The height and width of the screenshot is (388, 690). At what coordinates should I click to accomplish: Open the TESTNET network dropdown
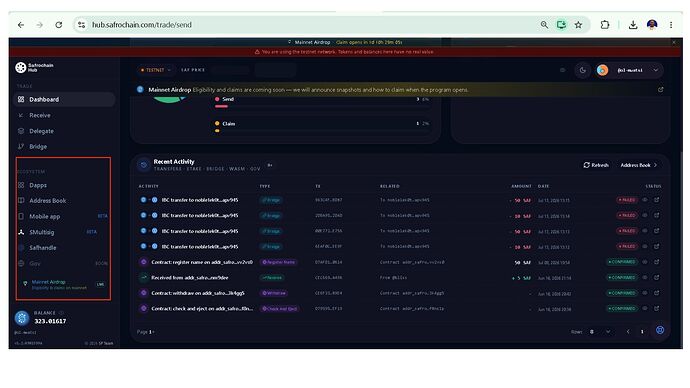click(x=155, y=70)
